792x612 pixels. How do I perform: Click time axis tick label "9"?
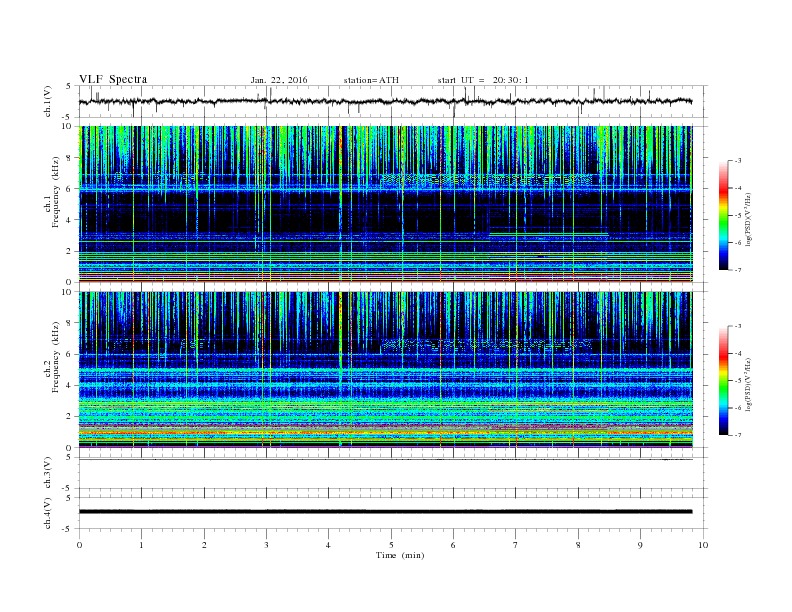(x=640, y=545)
